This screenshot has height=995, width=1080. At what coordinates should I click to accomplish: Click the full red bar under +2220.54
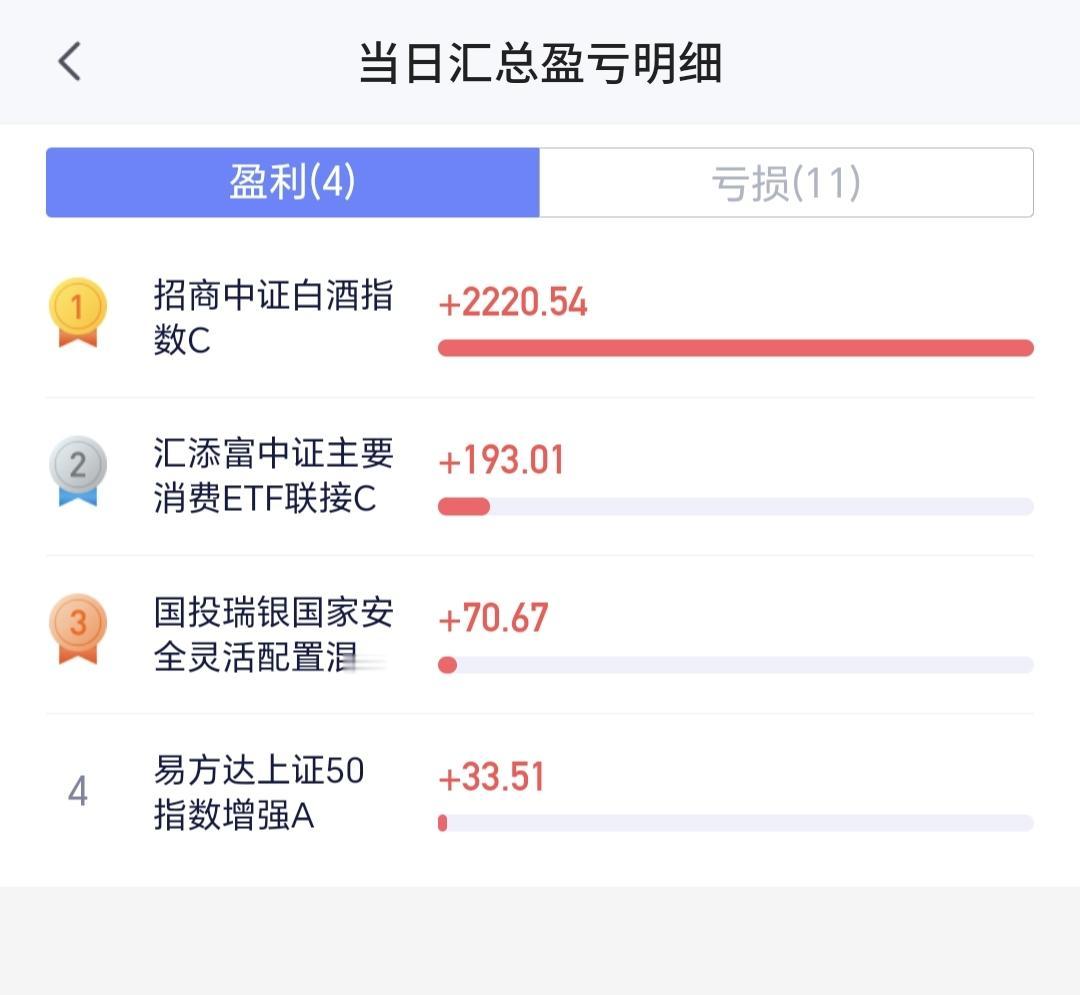click(736, 348)
